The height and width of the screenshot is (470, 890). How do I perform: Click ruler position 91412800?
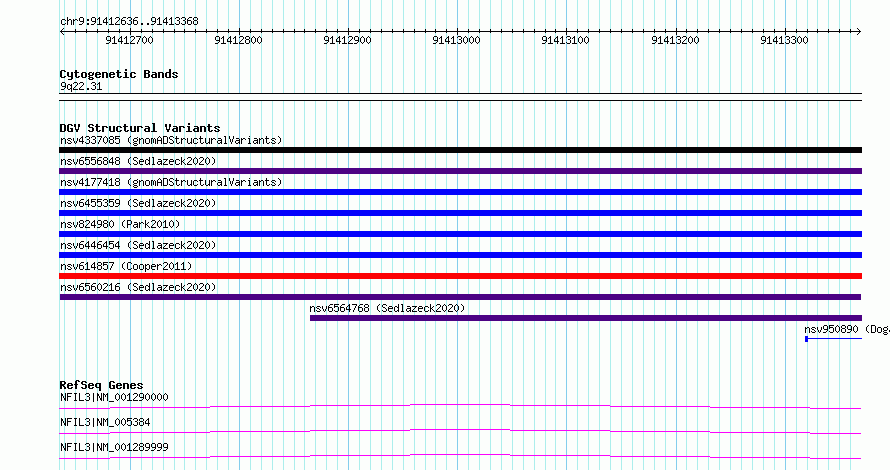tap(238, 40)
